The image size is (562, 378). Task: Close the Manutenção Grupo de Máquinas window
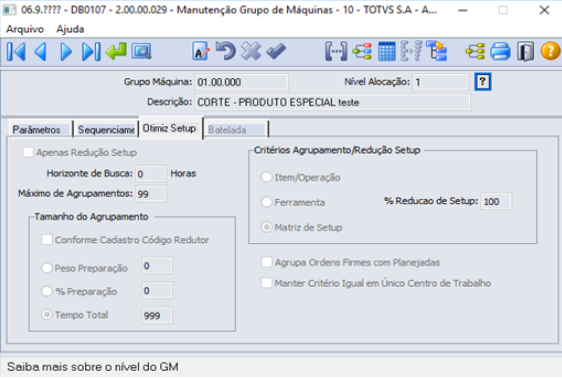tap(544, 10)
